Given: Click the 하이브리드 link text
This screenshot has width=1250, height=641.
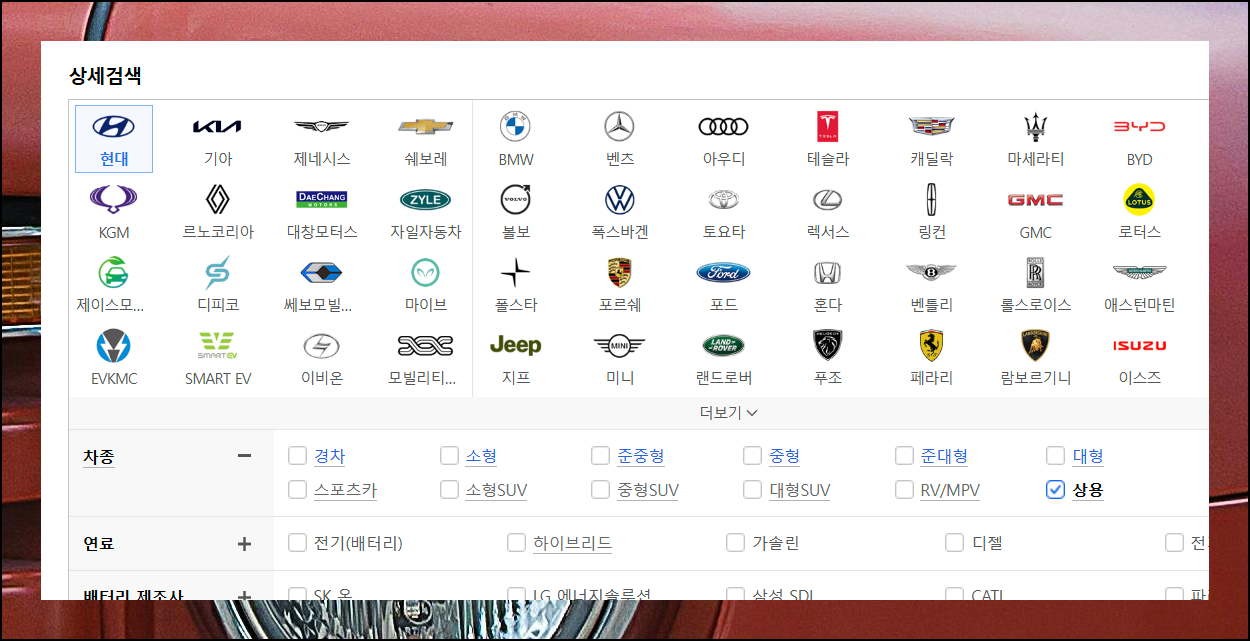Looking at the screenshot, I should (x=572, y=543).
